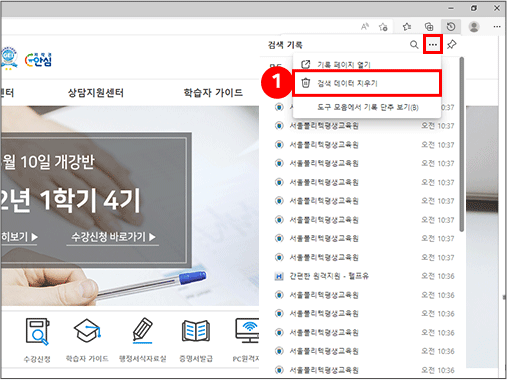Image resolution: width=507 pixels, height=380 pixels.
Task: Choose '검색 데이터 지우기' from the menu
Action: pos(367,83)
